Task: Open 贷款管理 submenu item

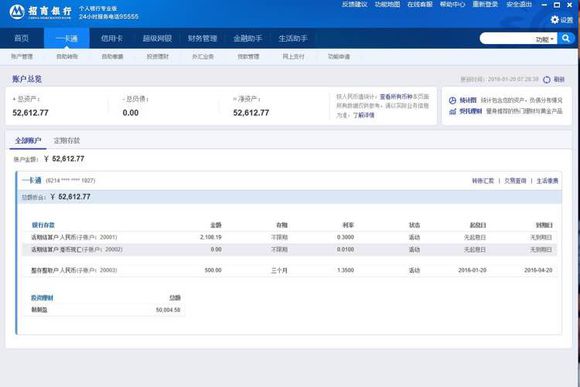Action: 248,56
